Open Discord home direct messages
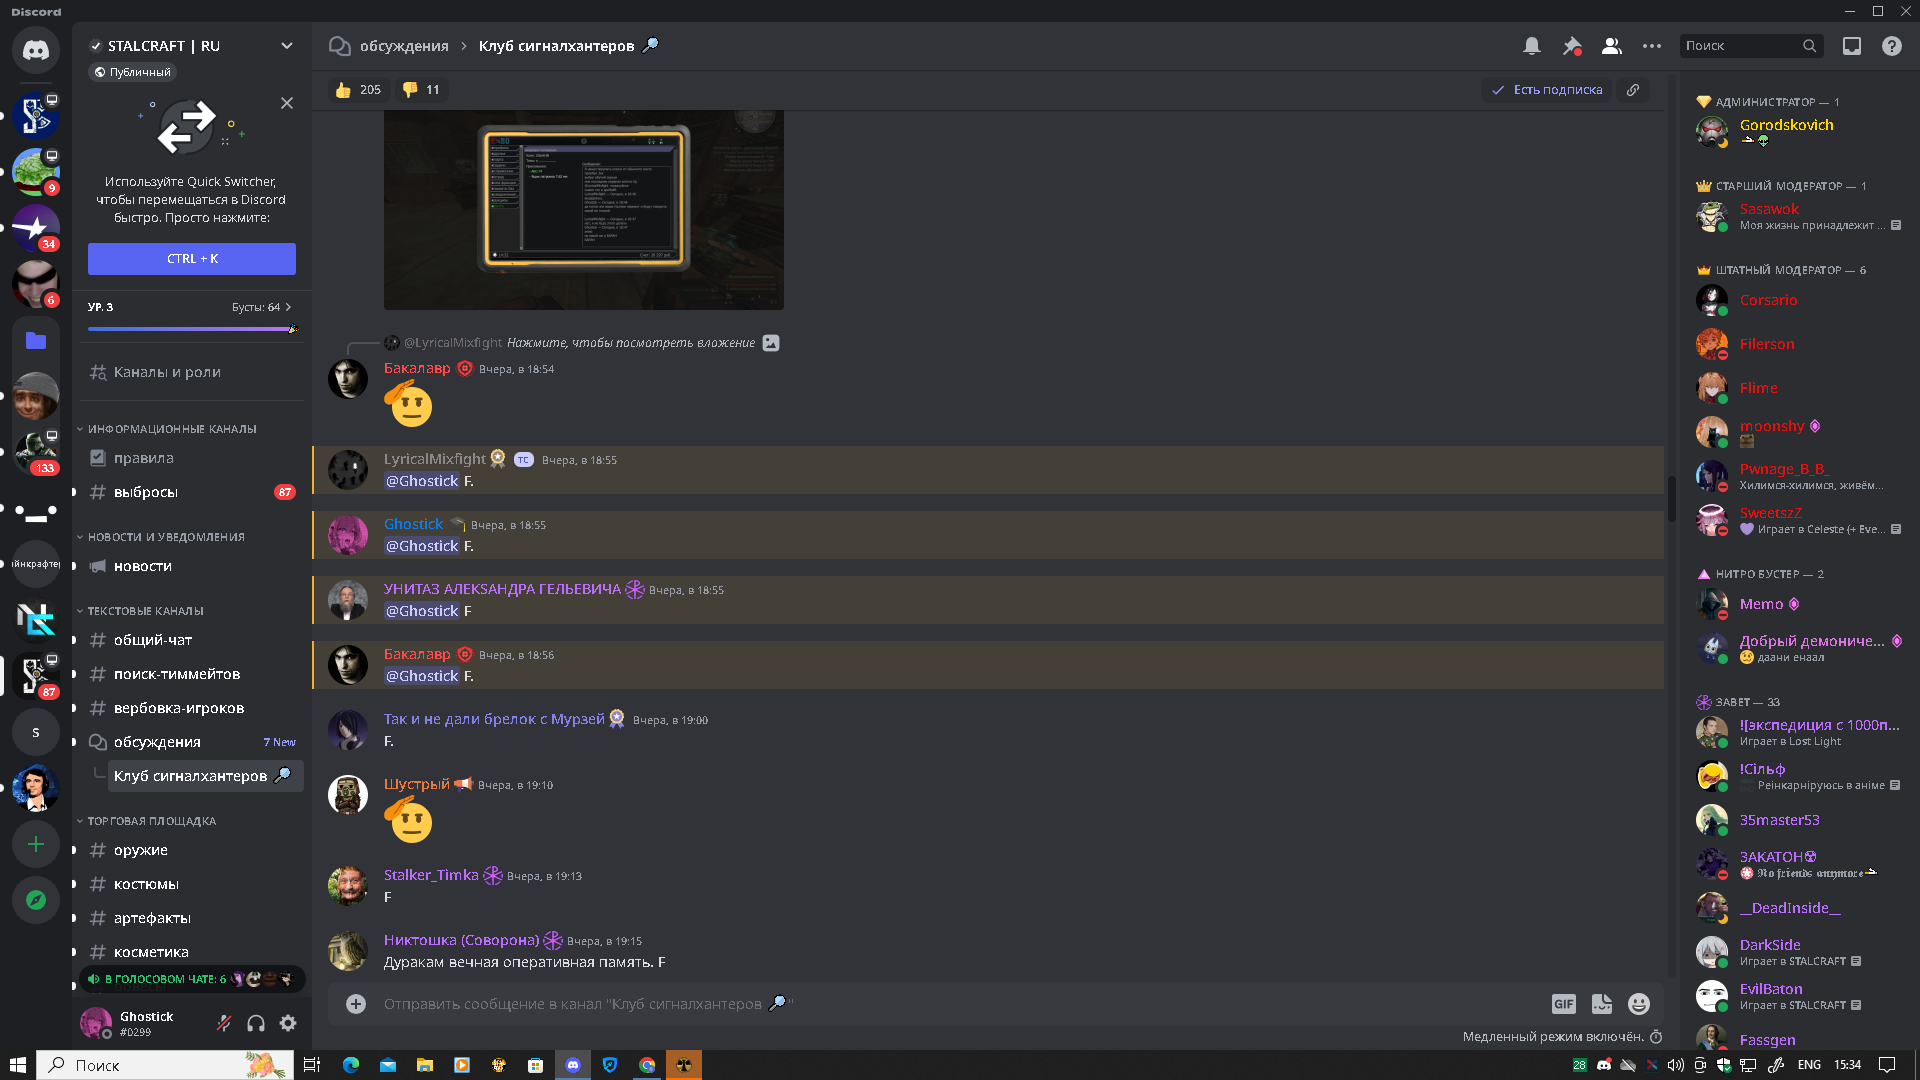The height and width of the screenshot is (1080, 1920). pos(36,50)
